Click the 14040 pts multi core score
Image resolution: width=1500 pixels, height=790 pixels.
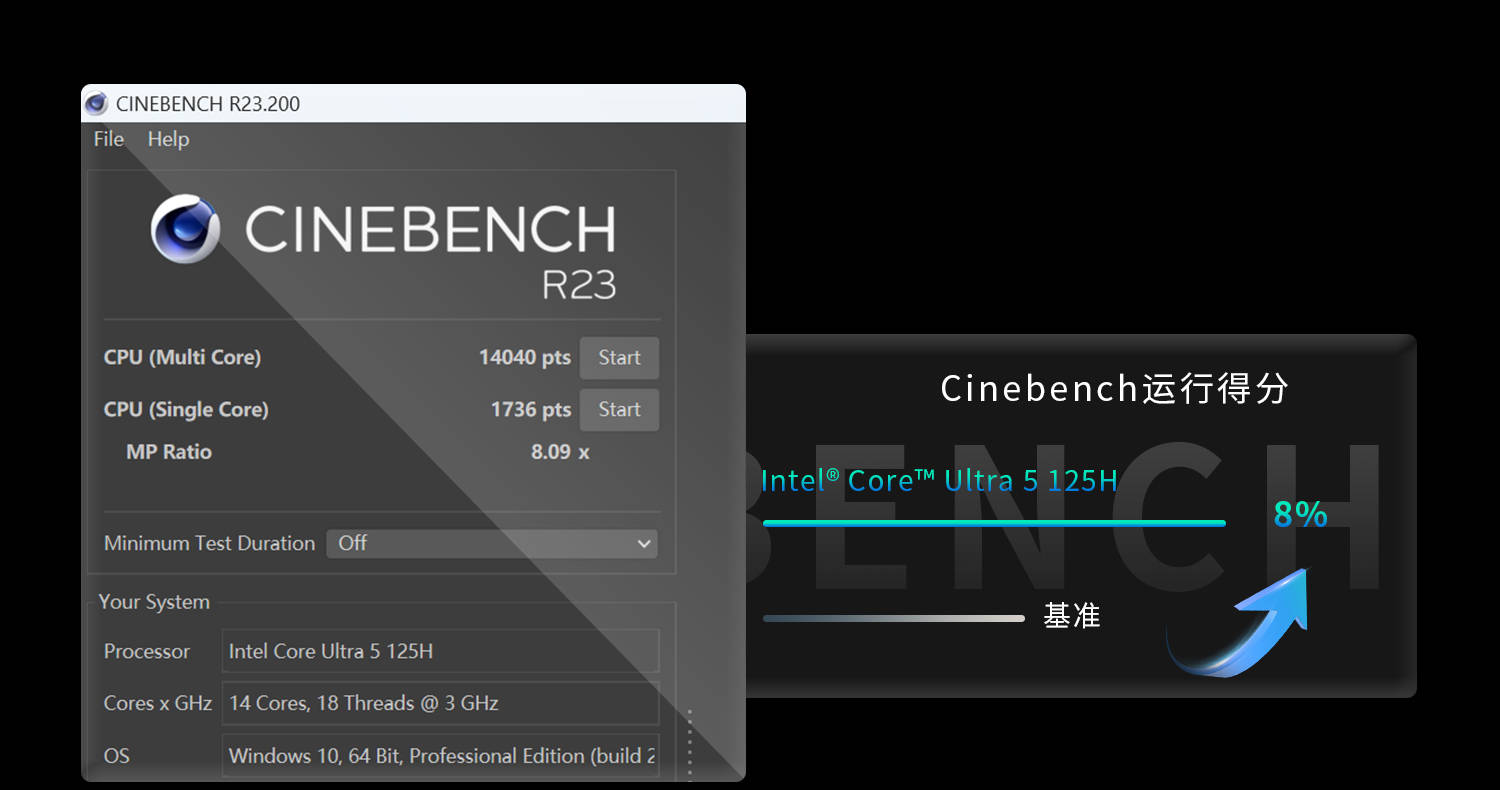tap(524, 358)
